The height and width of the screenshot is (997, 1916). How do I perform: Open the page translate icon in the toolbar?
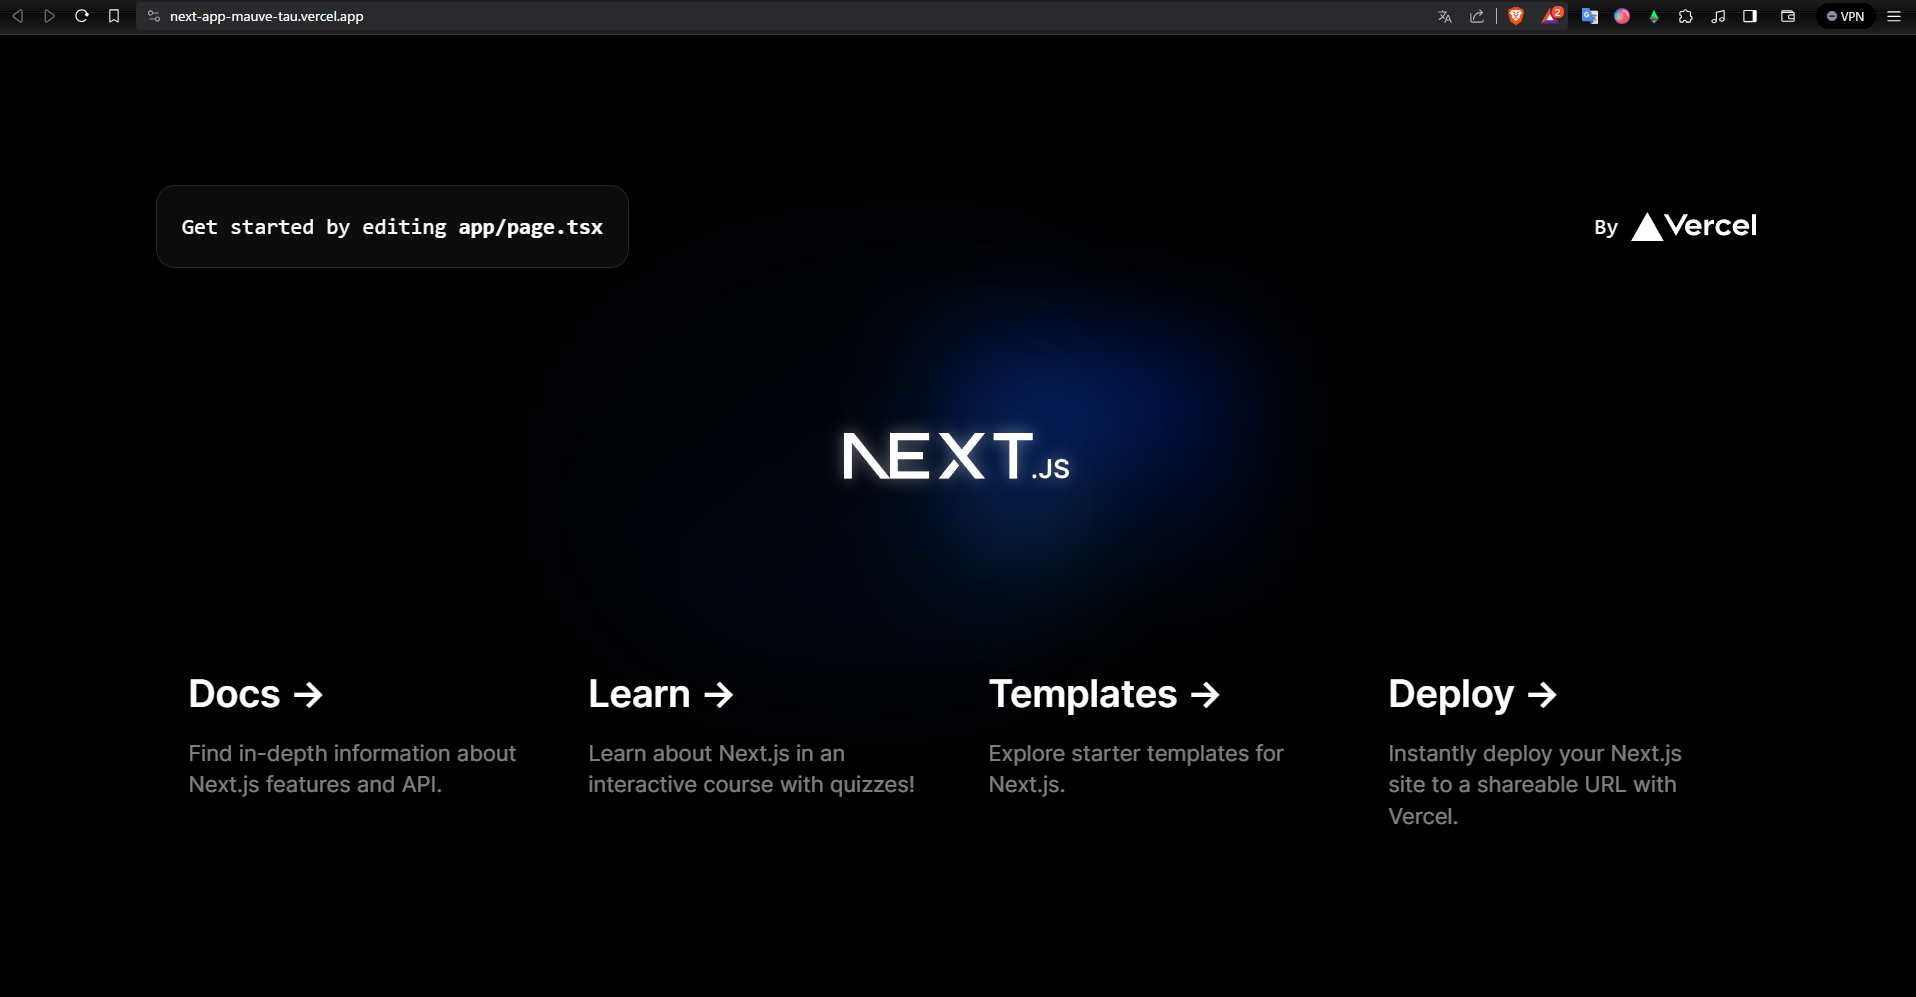1444,16
